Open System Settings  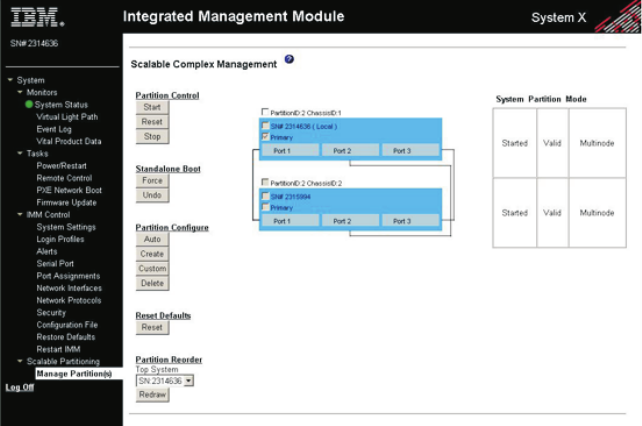point(66,227)
